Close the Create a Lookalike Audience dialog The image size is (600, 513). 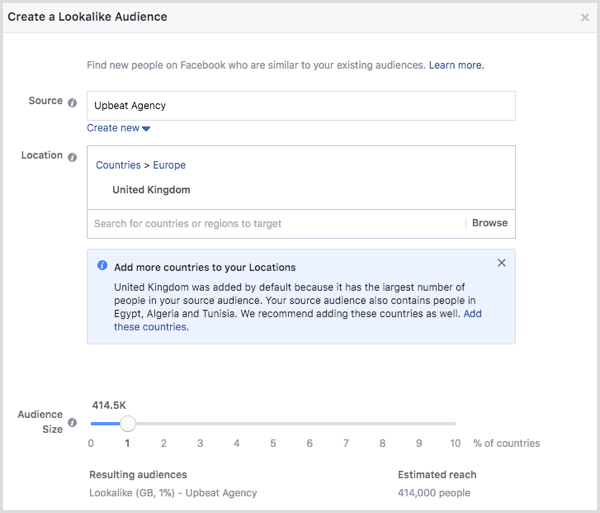tap(585, 17)
